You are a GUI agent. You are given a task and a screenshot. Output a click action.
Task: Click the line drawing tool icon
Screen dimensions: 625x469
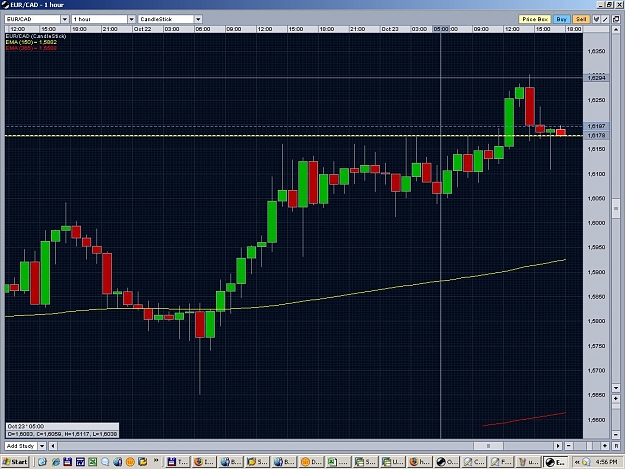tap(605, 19)
